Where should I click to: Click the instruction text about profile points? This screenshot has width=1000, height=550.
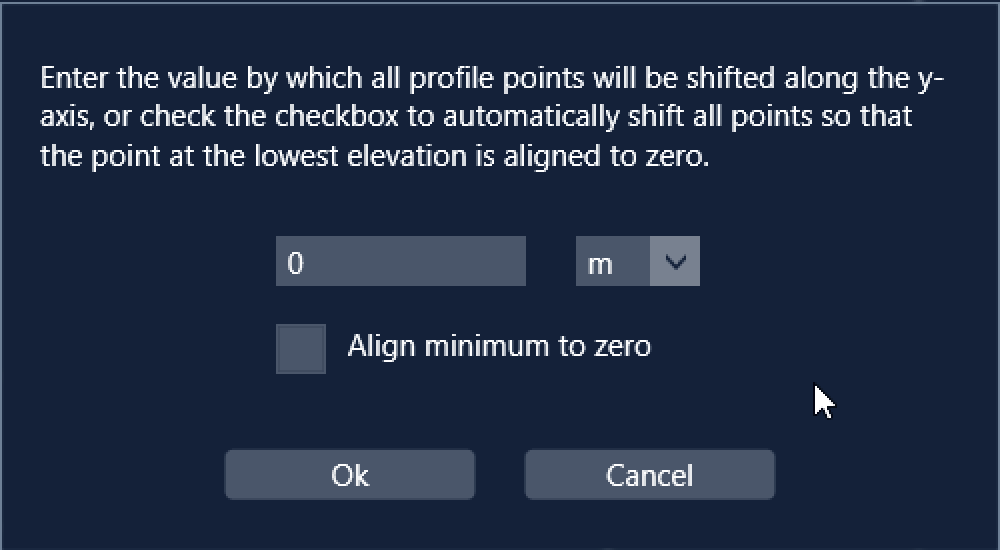tap(491, 117)
